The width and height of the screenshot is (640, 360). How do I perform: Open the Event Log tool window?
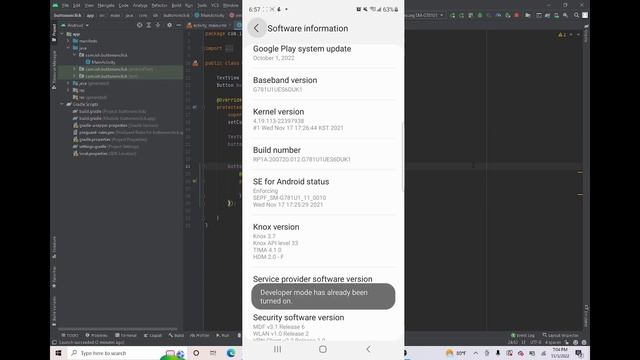tap(523, 335)
